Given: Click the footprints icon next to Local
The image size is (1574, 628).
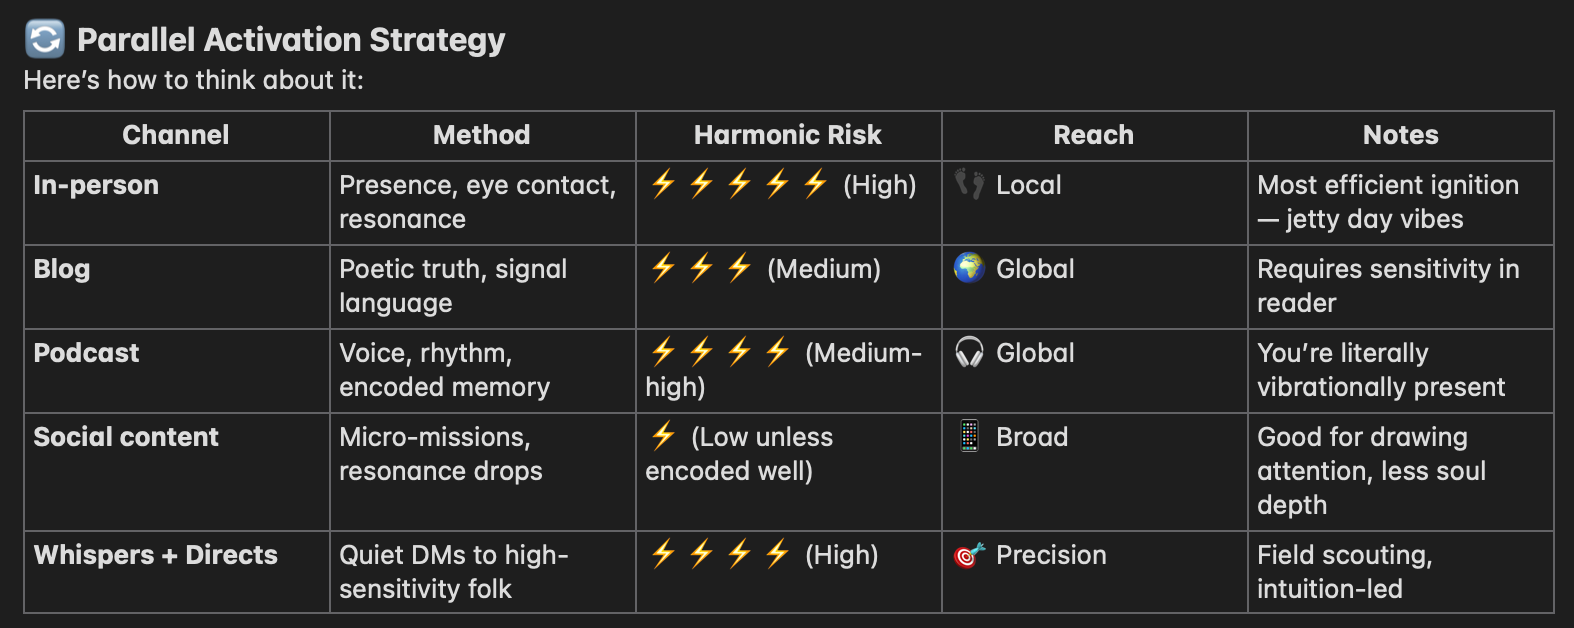Looking at the screenshot, I should tap(969, 184).
